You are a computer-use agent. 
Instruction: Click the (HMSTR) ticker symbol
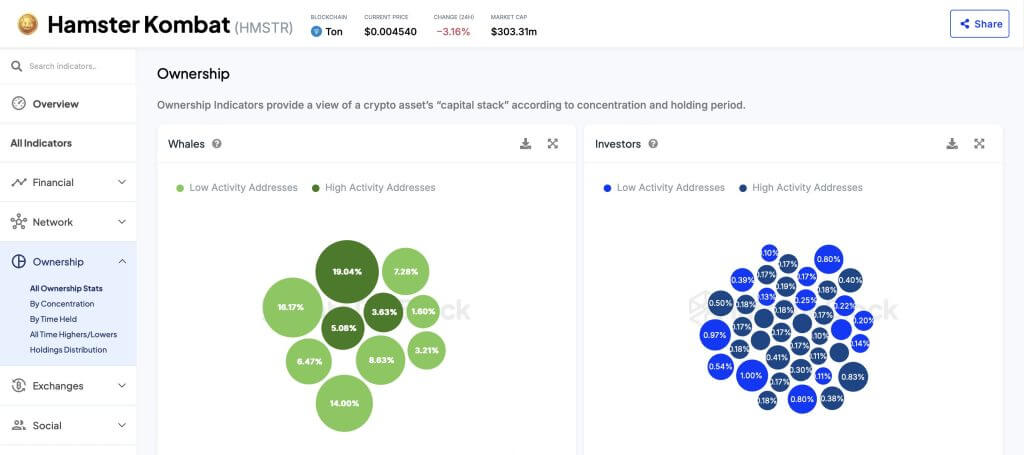263,27
